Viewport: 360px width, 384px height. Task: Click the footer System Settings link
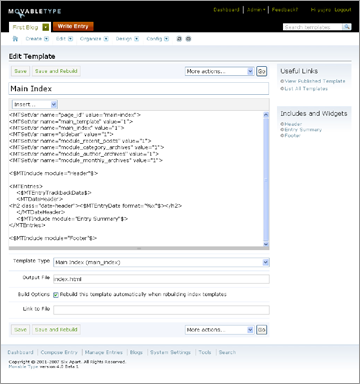(170, 352)
